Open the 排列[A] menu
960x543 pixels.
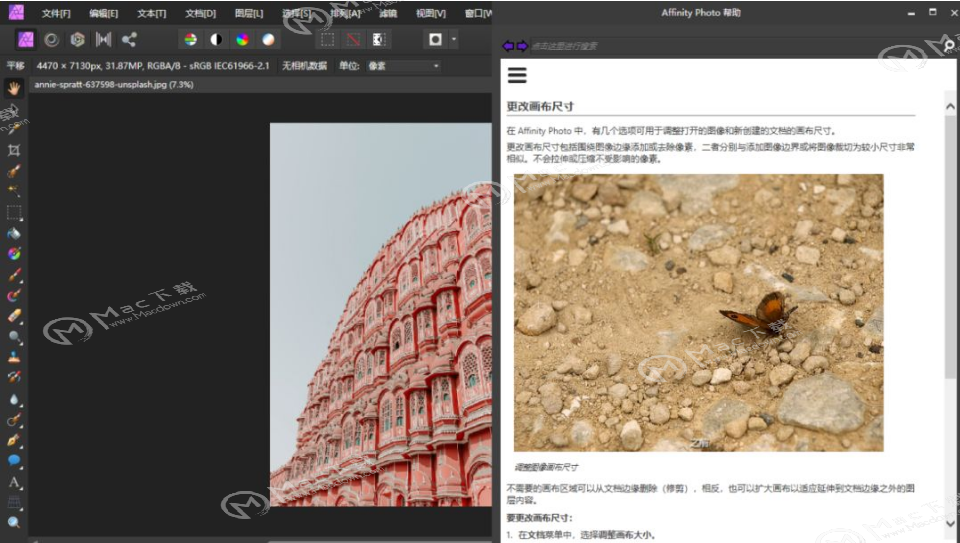tap(345, 13)
